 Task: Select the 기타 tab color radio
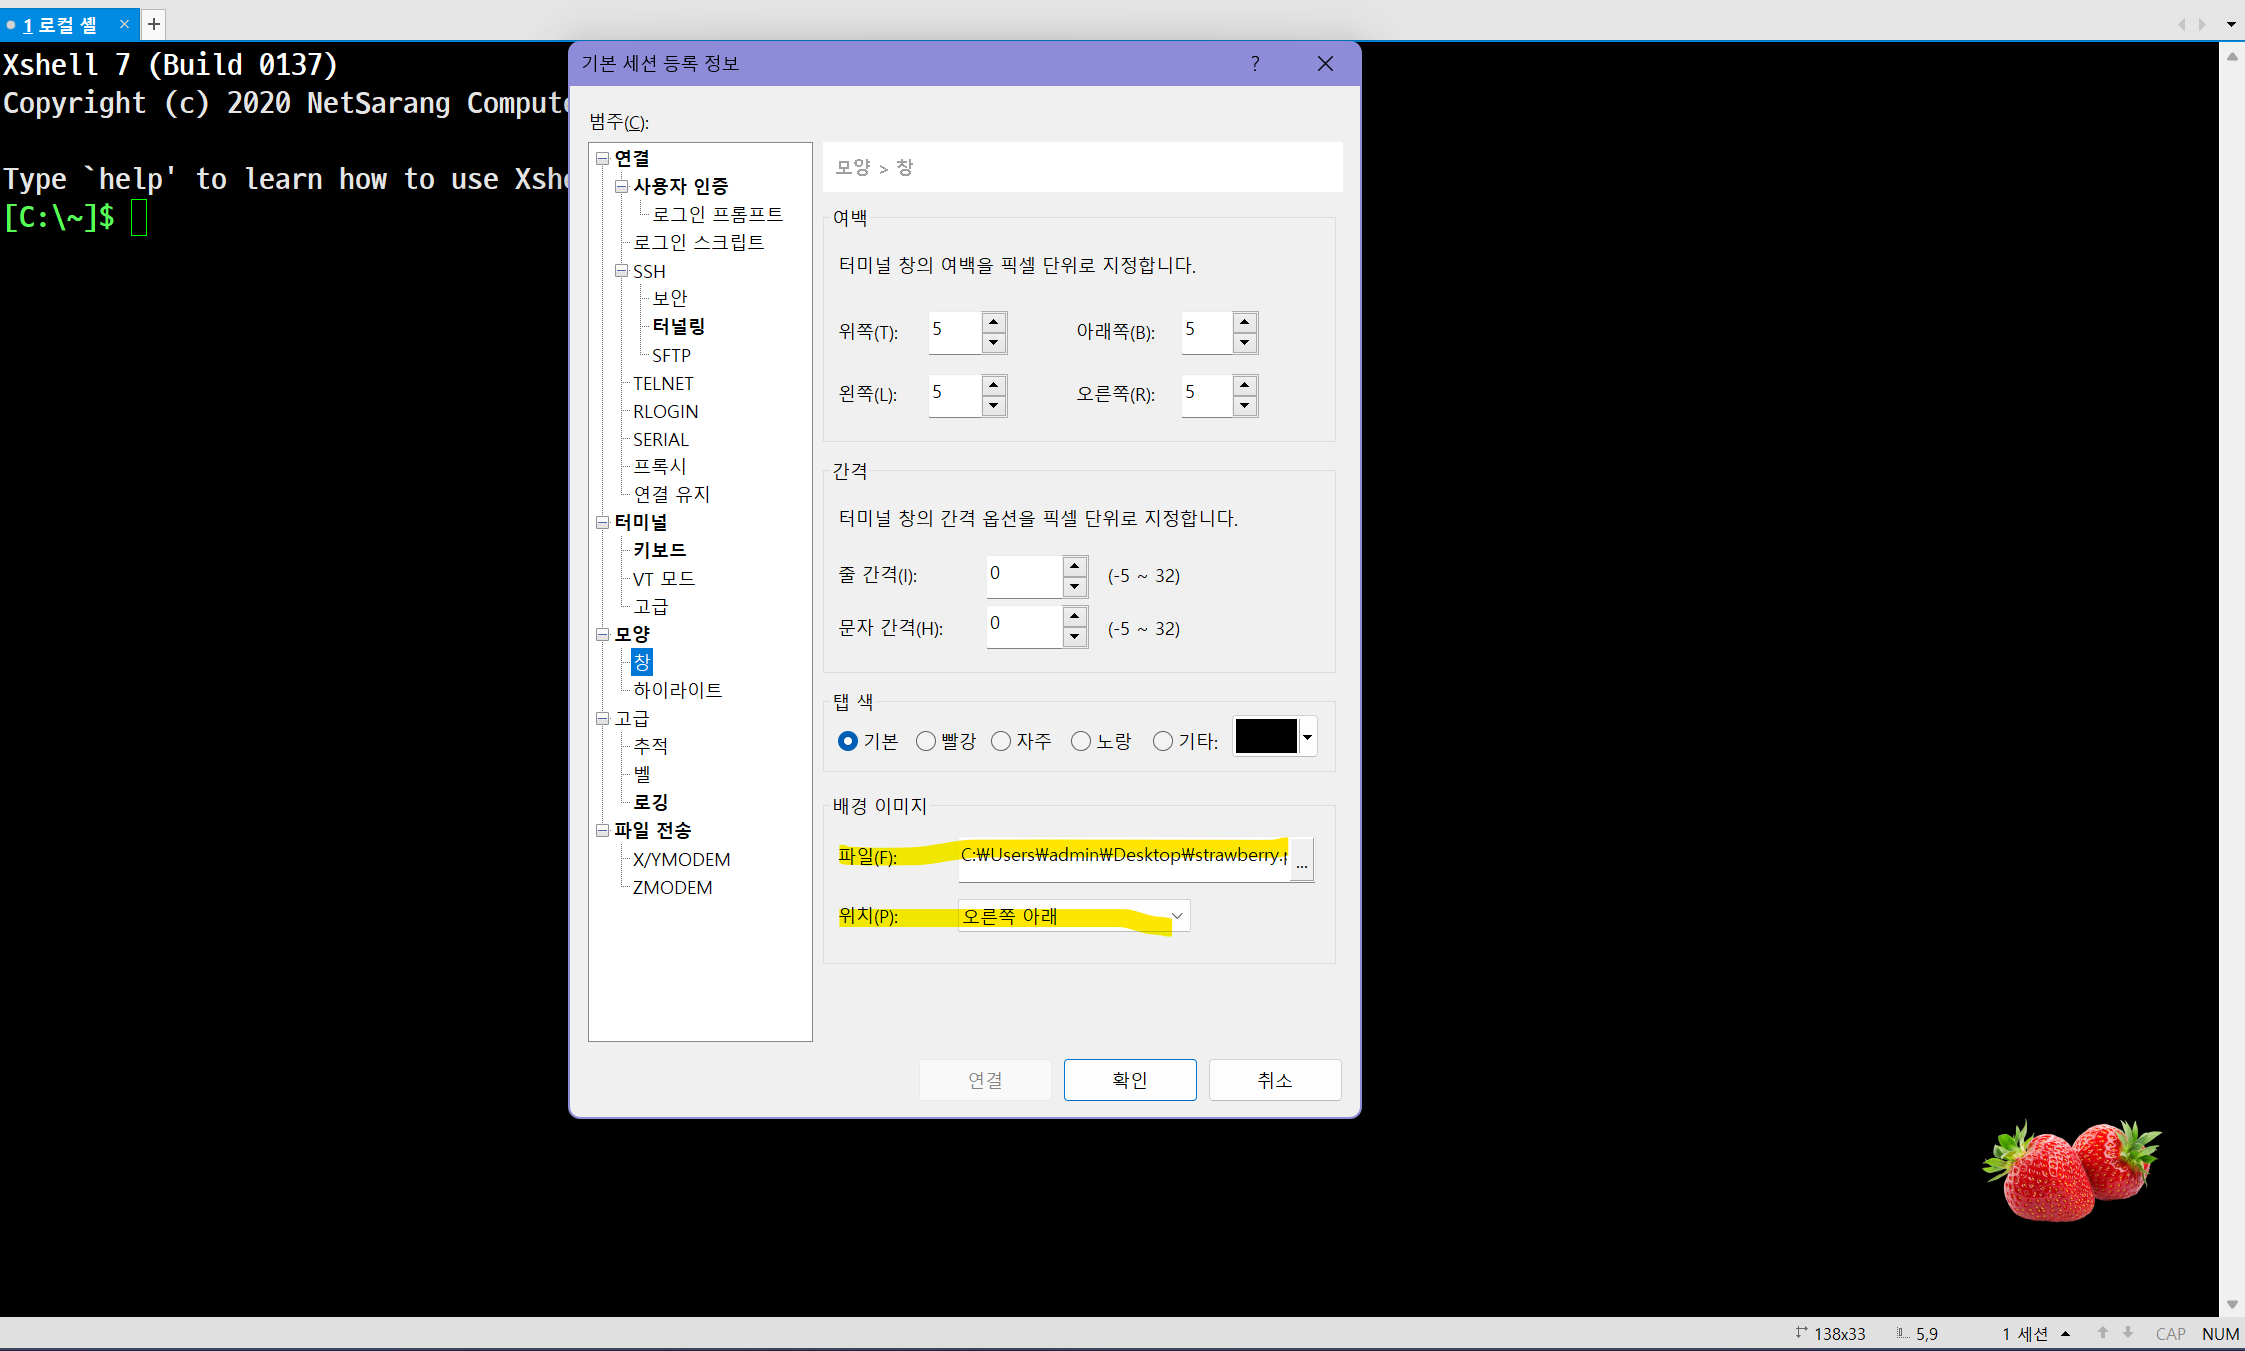(x=1162, y=741)
